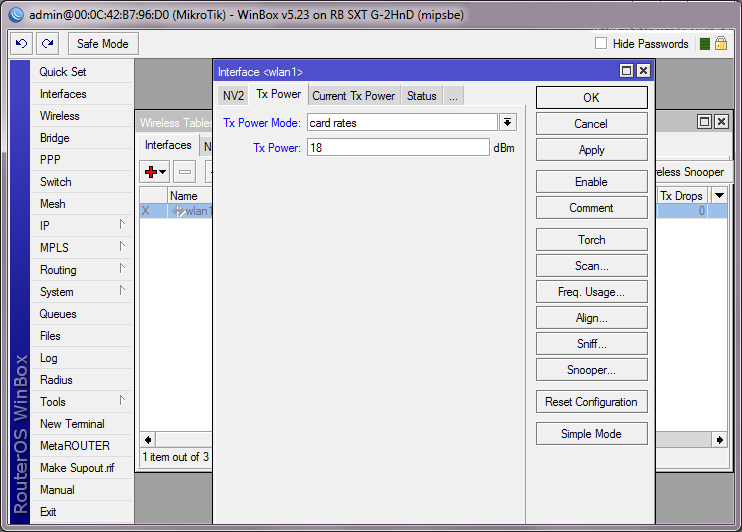Viewport: 742px width, 532px height.
Task: Enable Hide Passwords checkbox
Action: 601,44
